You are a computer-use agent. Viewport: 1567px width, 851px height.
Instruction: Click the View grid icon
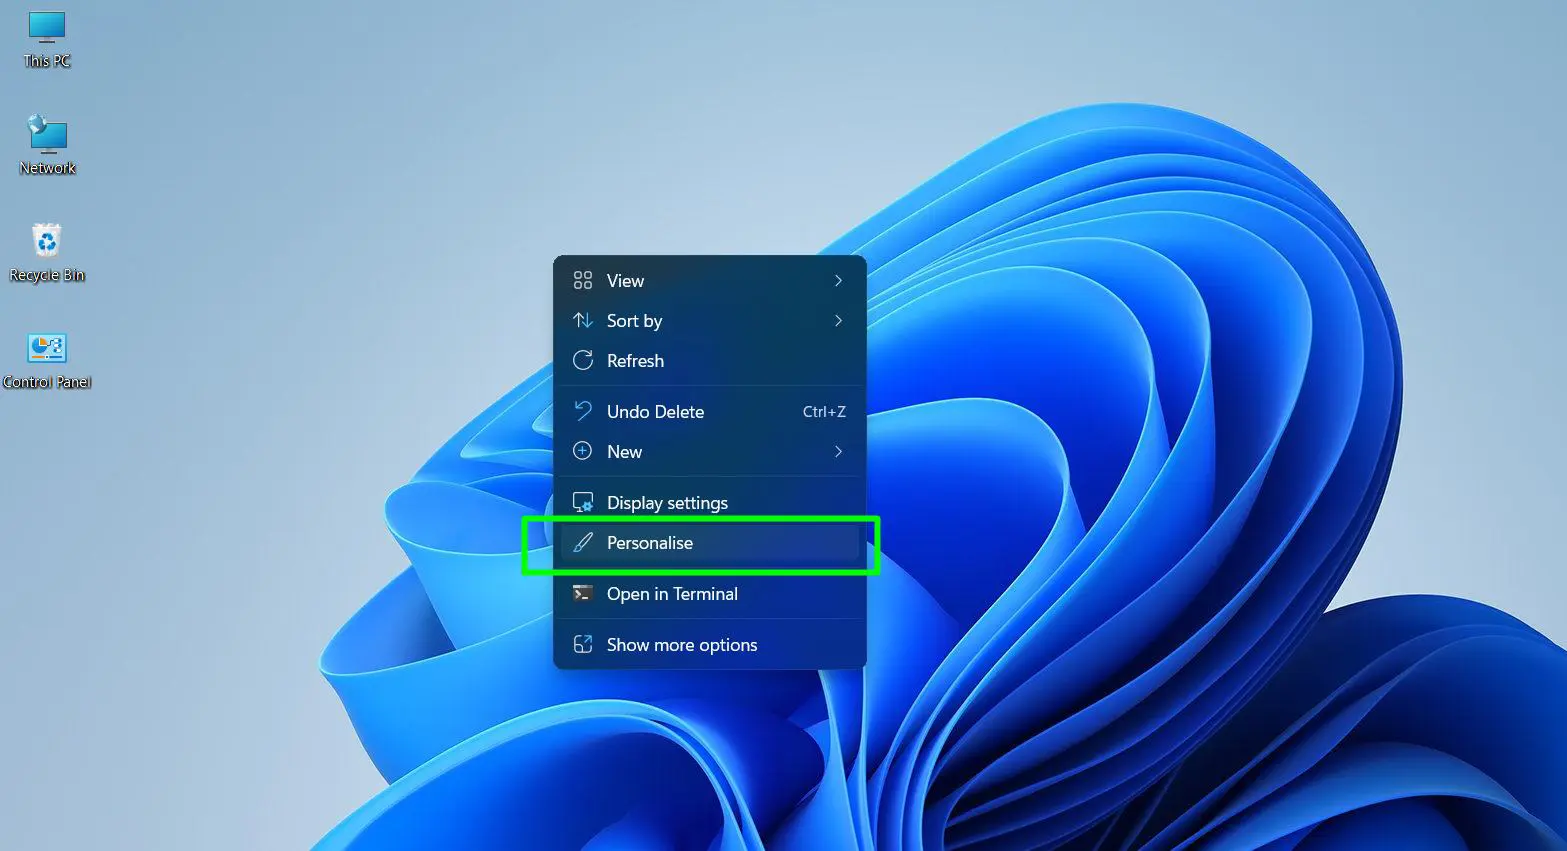[x=583, y=281]
